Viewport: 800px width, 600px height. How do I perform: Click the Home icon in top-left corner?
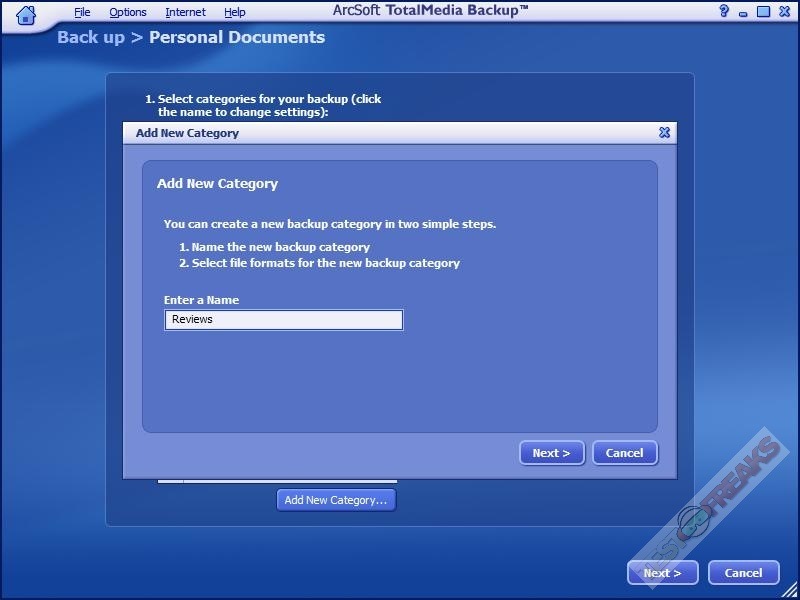27,14
